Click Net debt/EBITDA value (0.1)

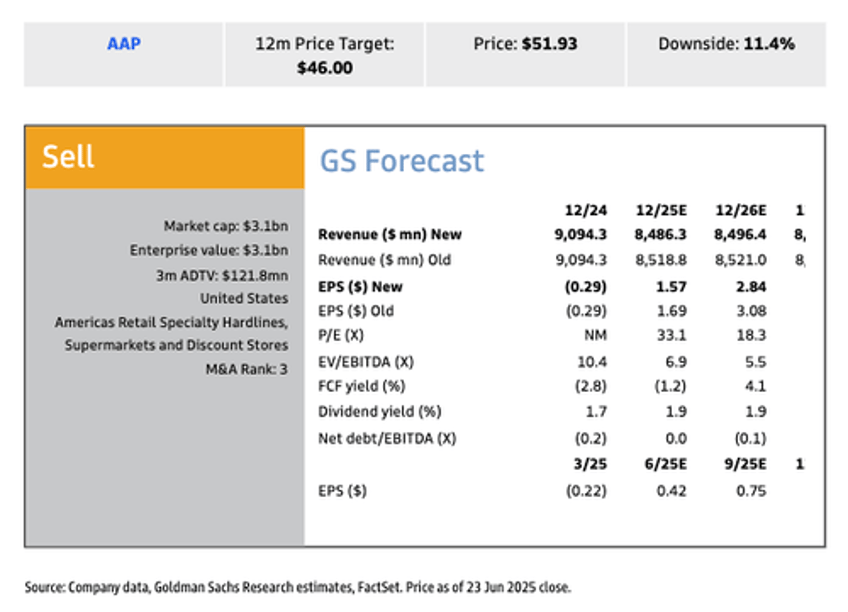(750, 438)
